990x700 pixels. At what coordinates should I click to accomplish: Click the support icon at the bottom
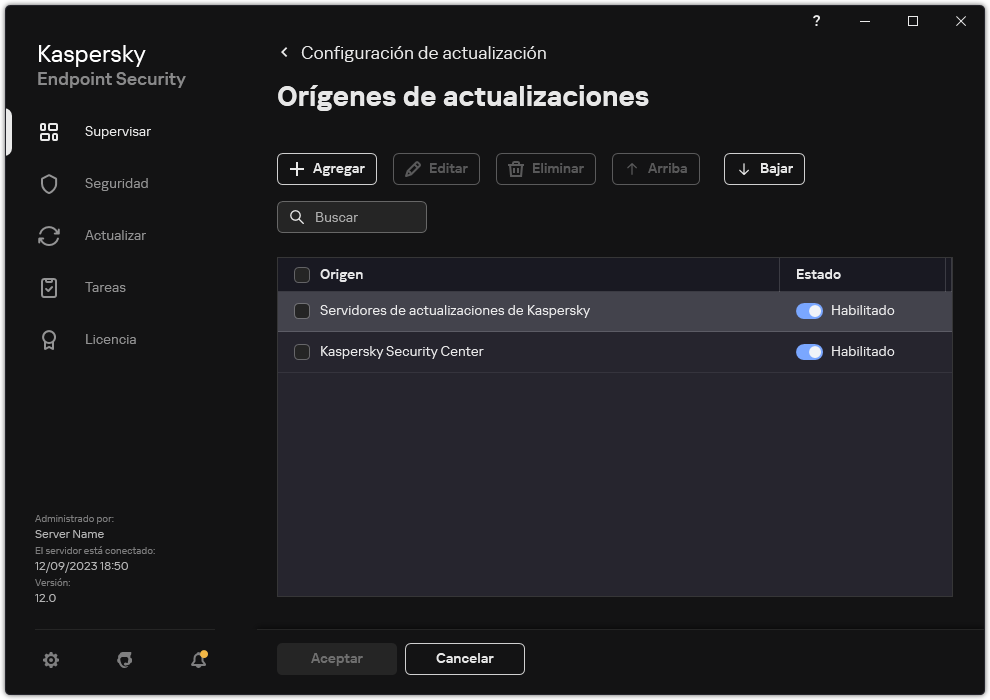coord(123,660)
